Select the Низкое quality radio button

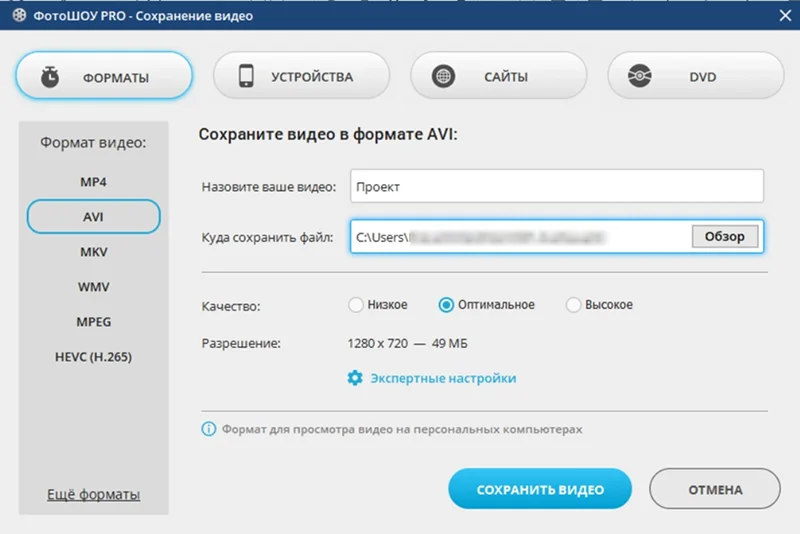coord(355,305)
